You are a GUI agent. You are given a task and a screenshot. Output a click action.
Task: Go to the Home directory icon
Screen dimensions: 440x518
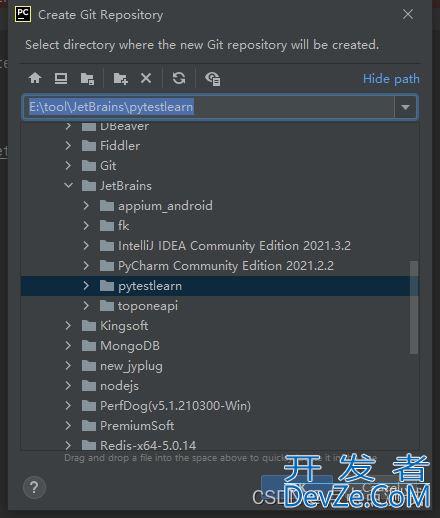[35, 79]
